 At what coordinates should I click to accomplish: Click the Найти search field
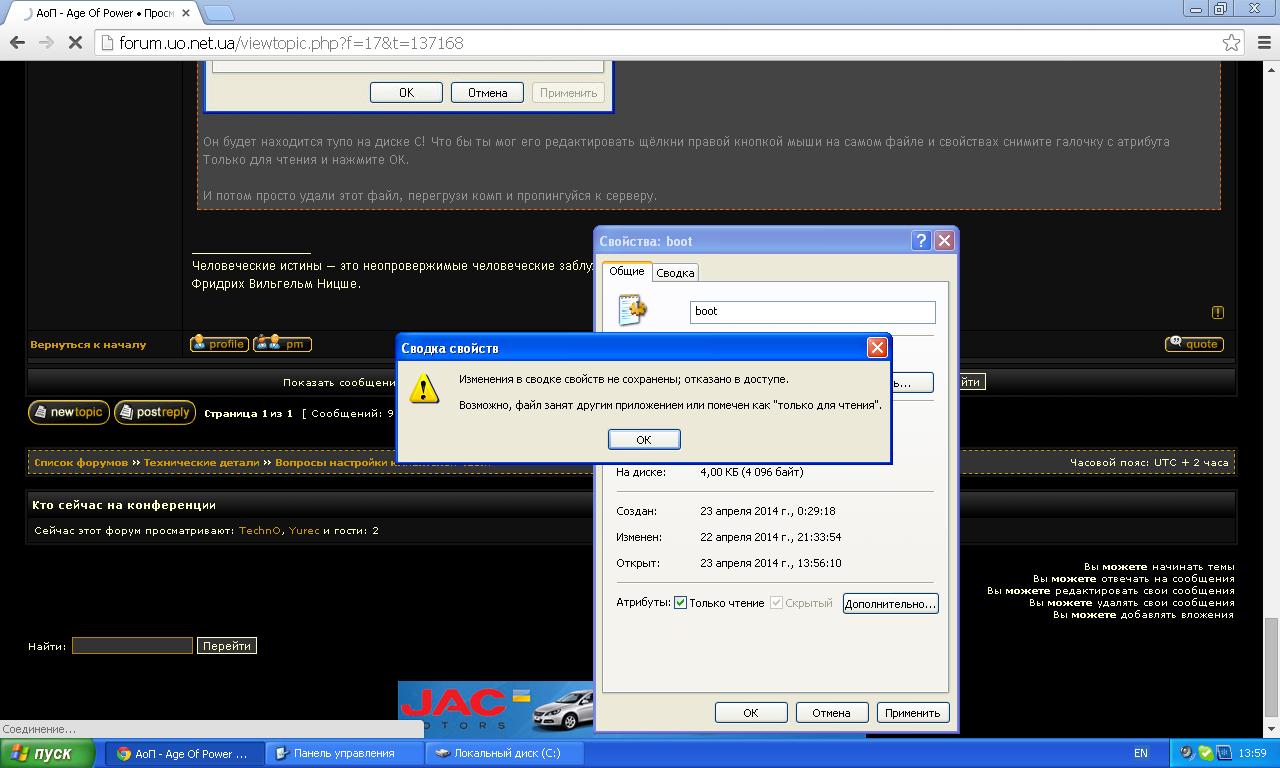(132, 646)
